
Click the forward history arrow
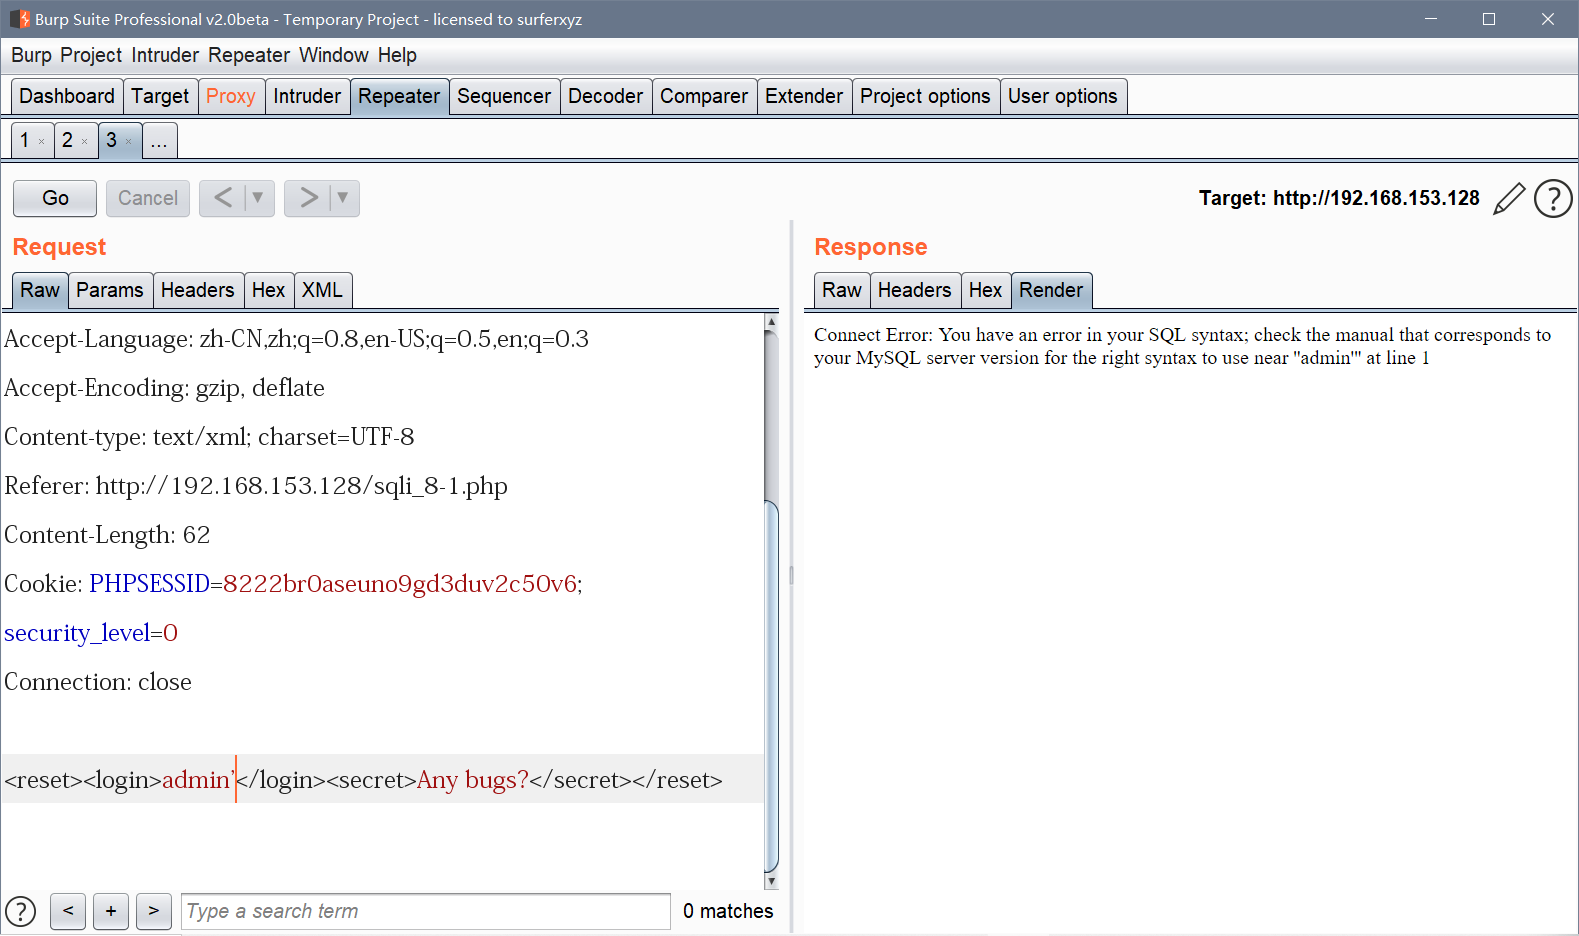308,198
